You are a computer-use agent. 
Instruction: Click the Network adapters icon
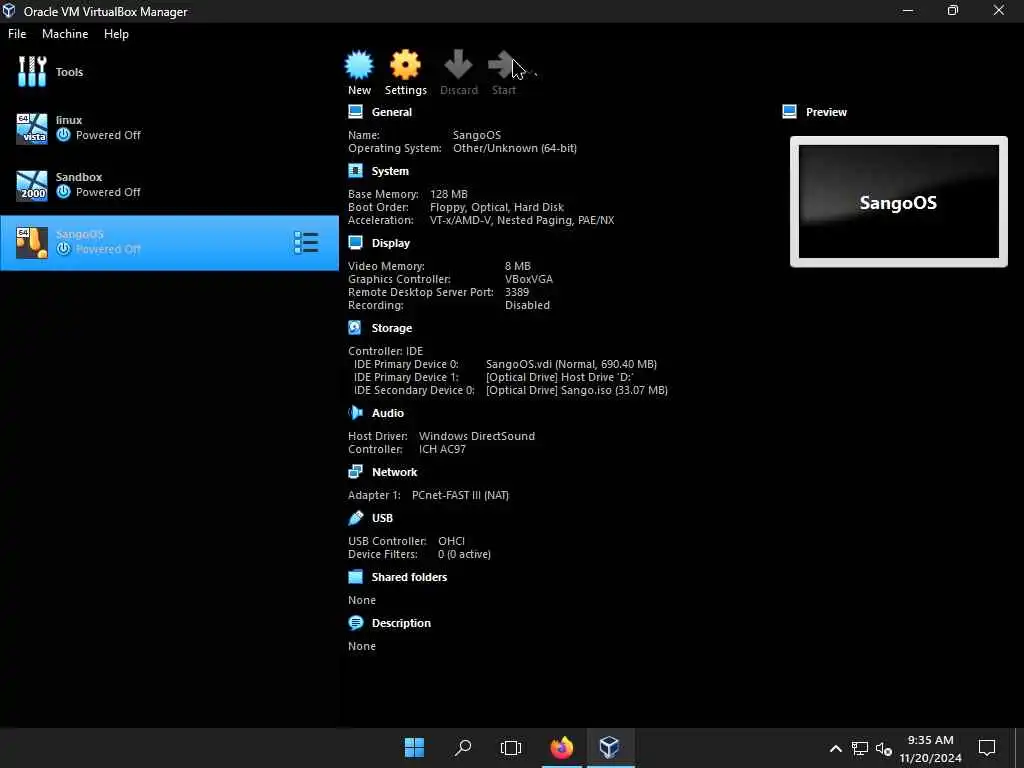pyautogui.click(x=355, y=471)
